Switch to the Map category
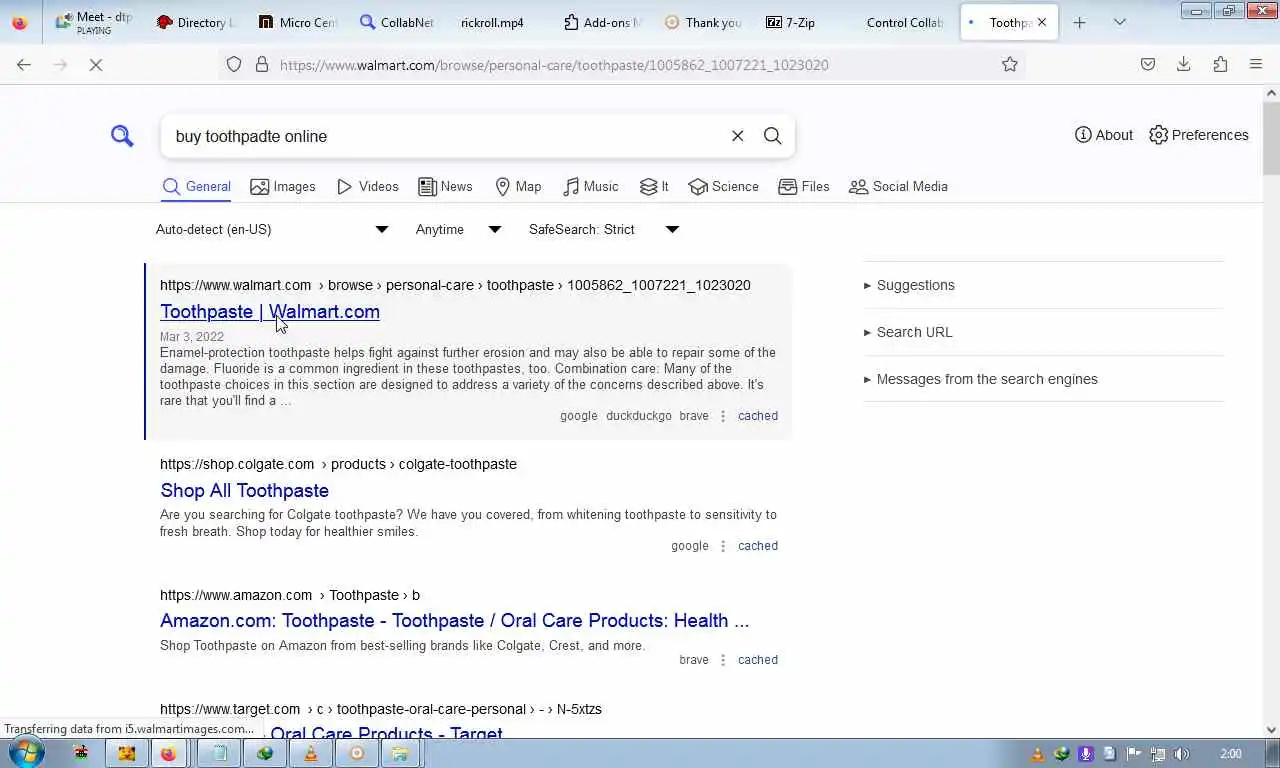Viewport: 1280px width, 768px height. tap(518, 187)
